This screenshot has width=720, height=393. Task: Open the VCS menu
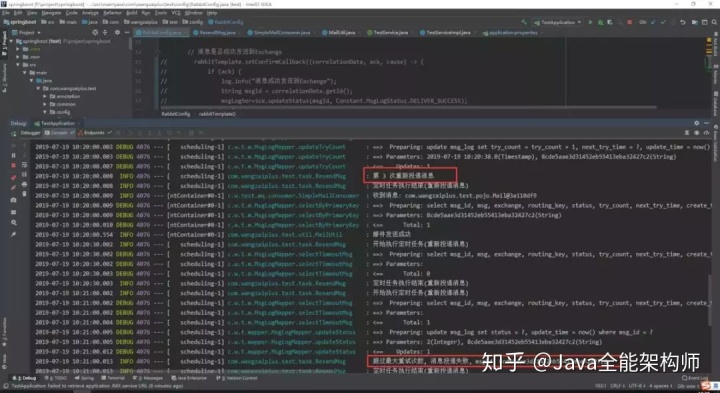tap(176, 13)
